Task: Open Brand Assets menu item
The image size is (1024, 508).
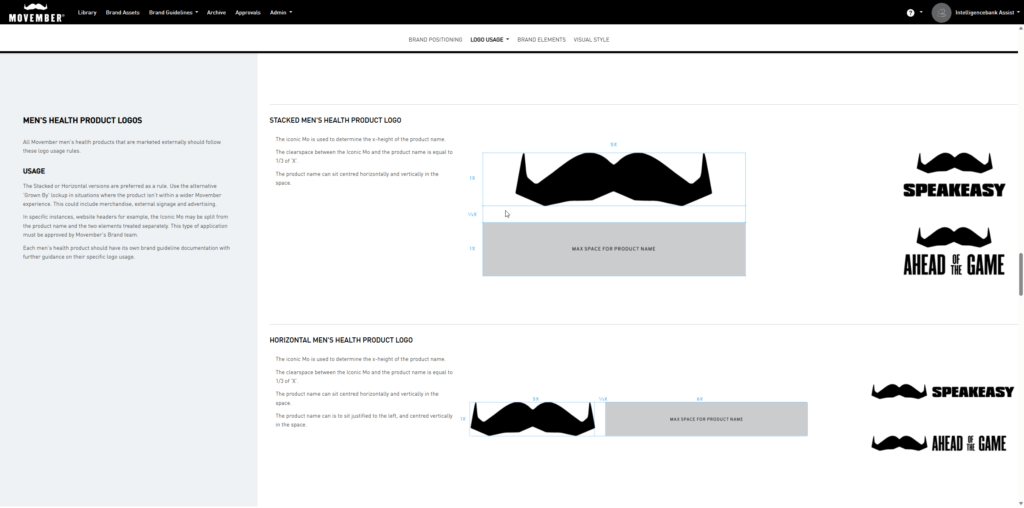Action: pyautogui.click(x=123, y=12)
